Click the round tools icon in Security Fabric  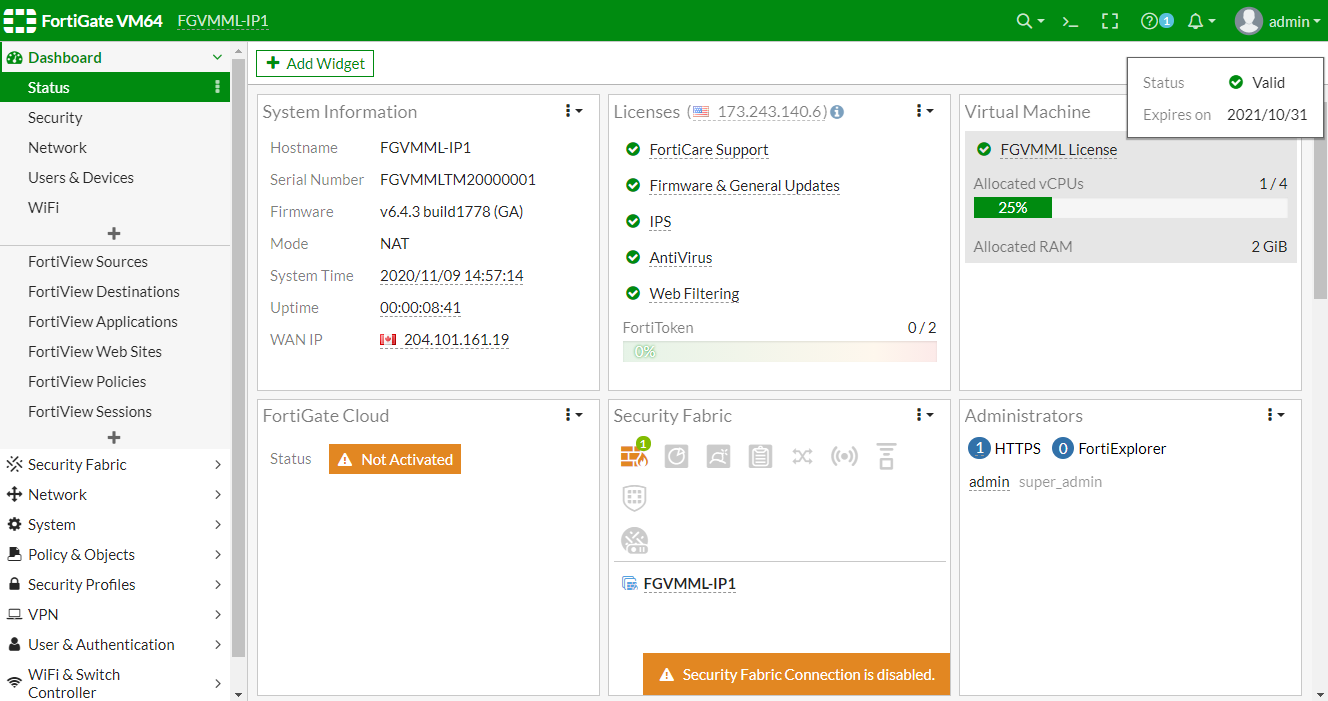tap(634, 541)
